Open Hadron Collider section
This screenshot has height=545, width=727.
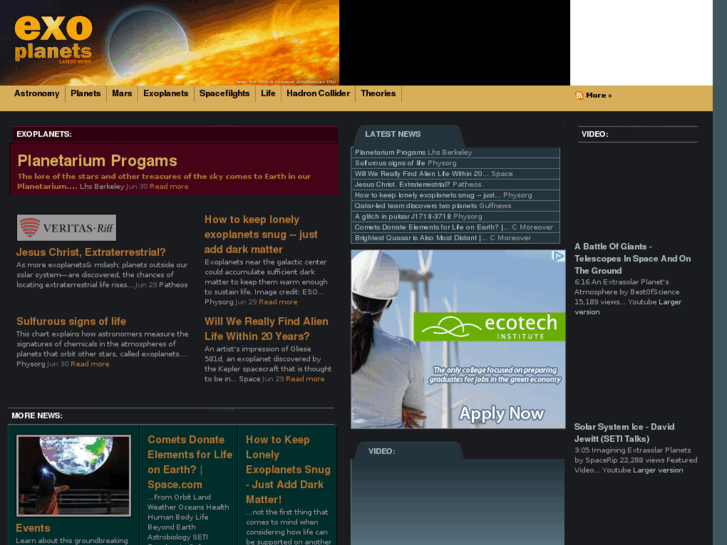[318, 93]
